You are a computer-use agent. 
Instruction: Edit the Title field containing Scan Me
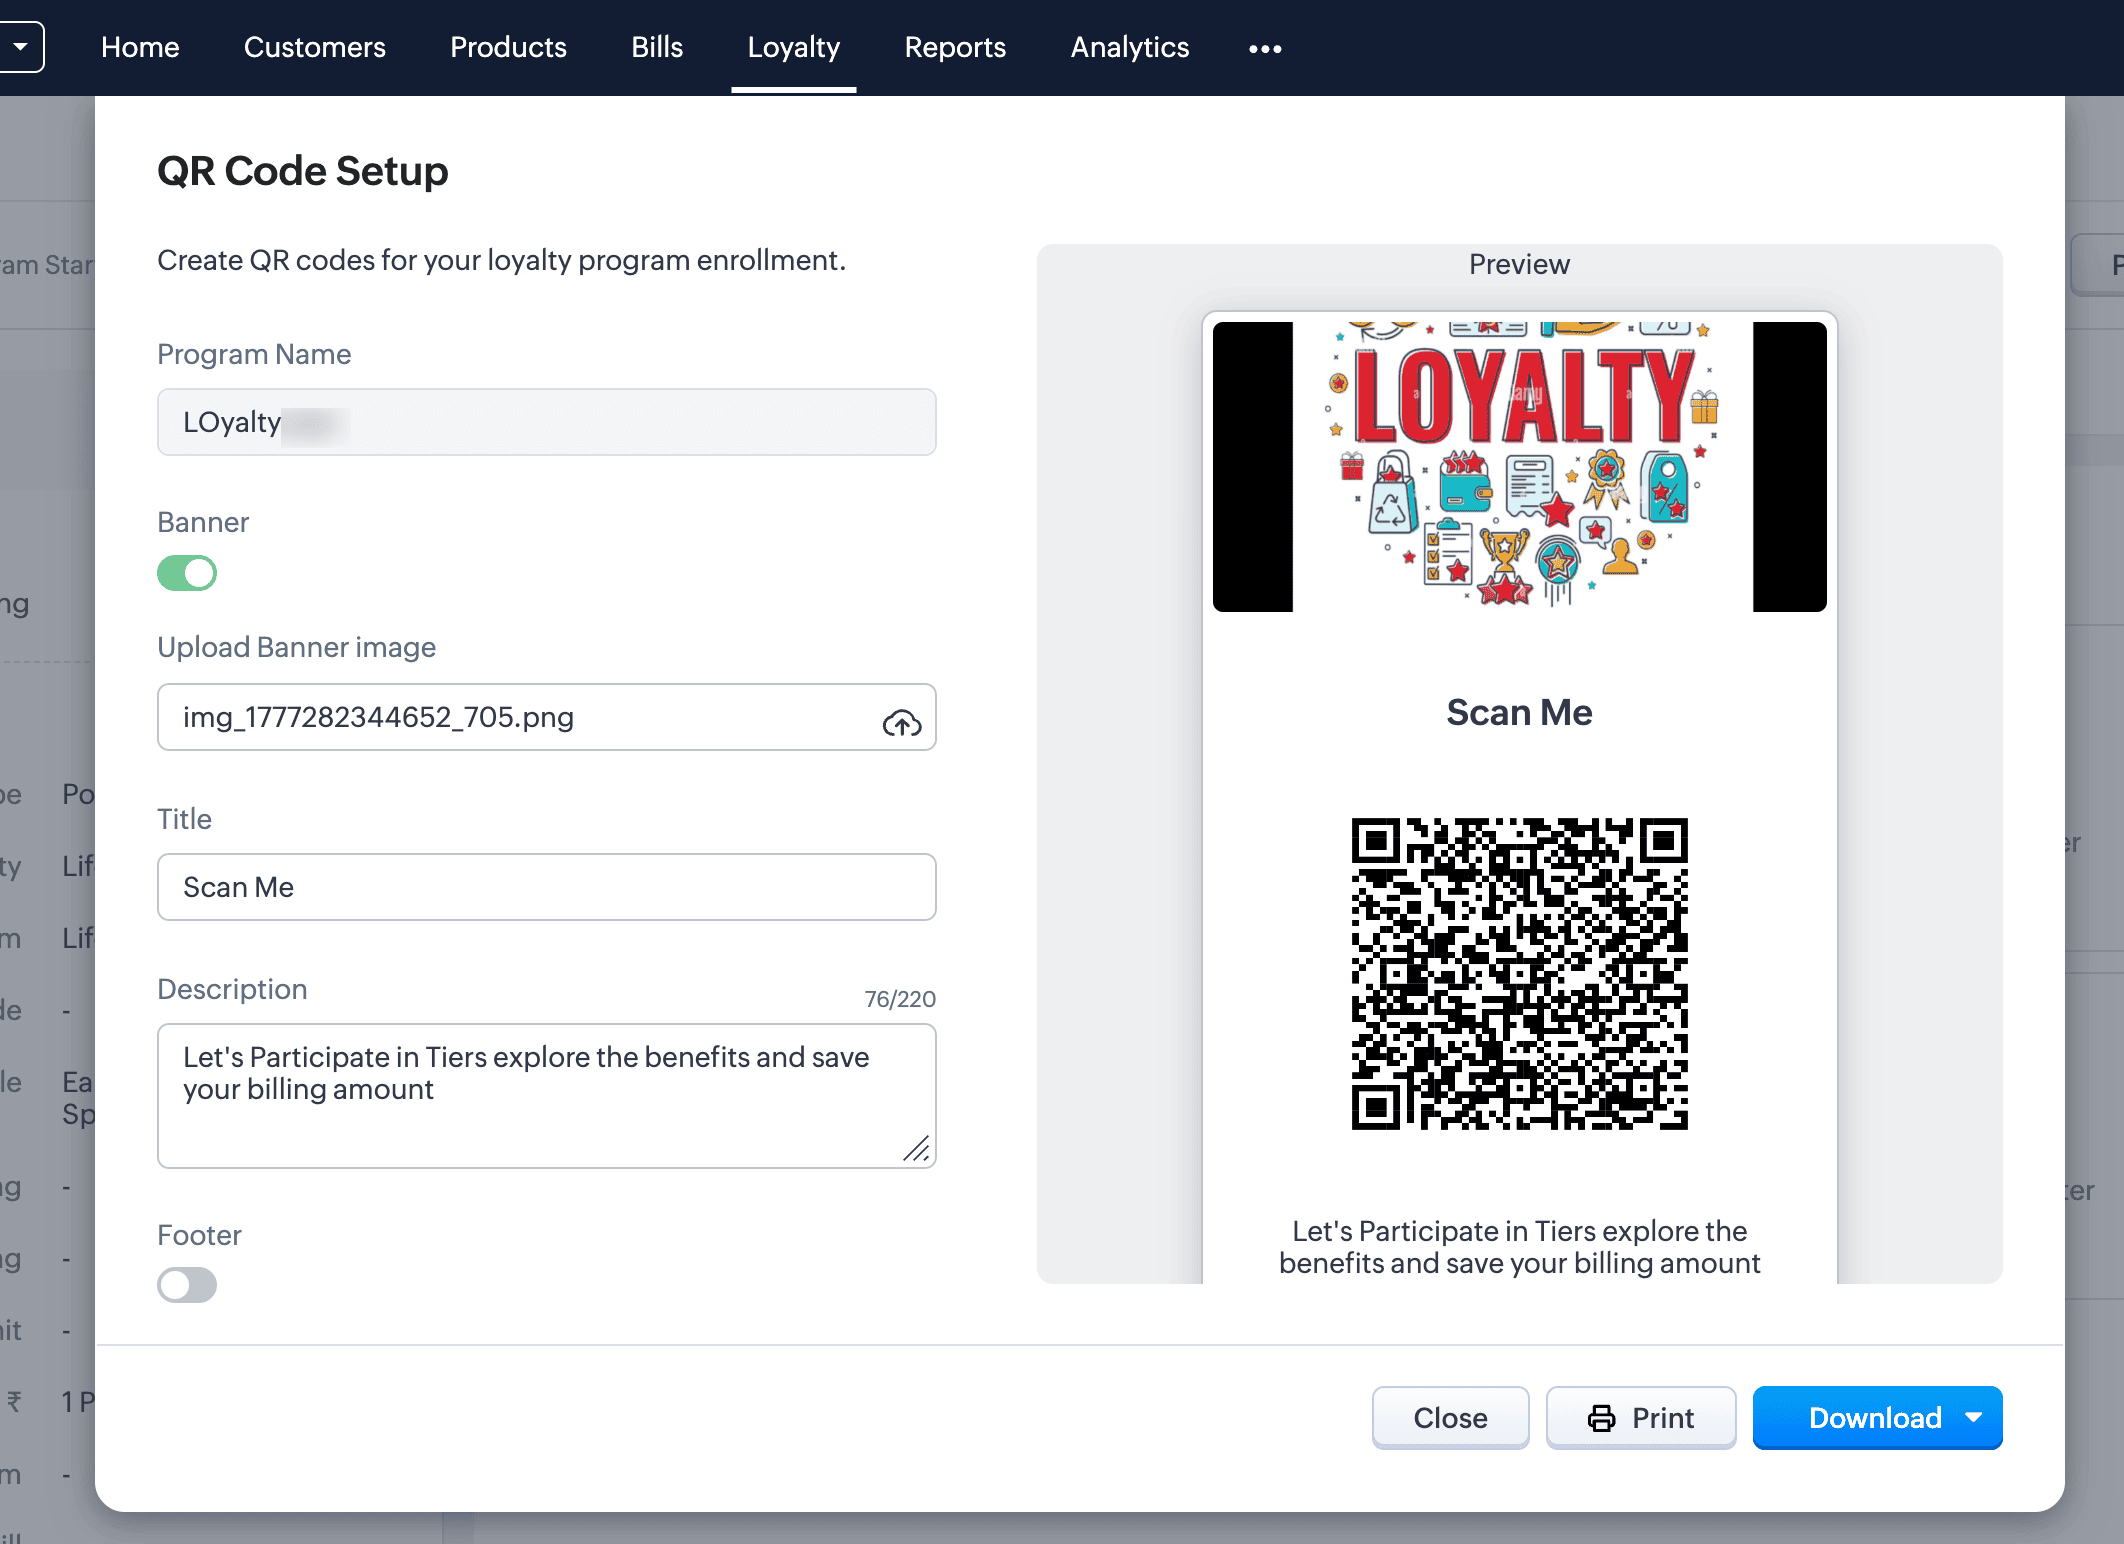[x=547, y=887]
